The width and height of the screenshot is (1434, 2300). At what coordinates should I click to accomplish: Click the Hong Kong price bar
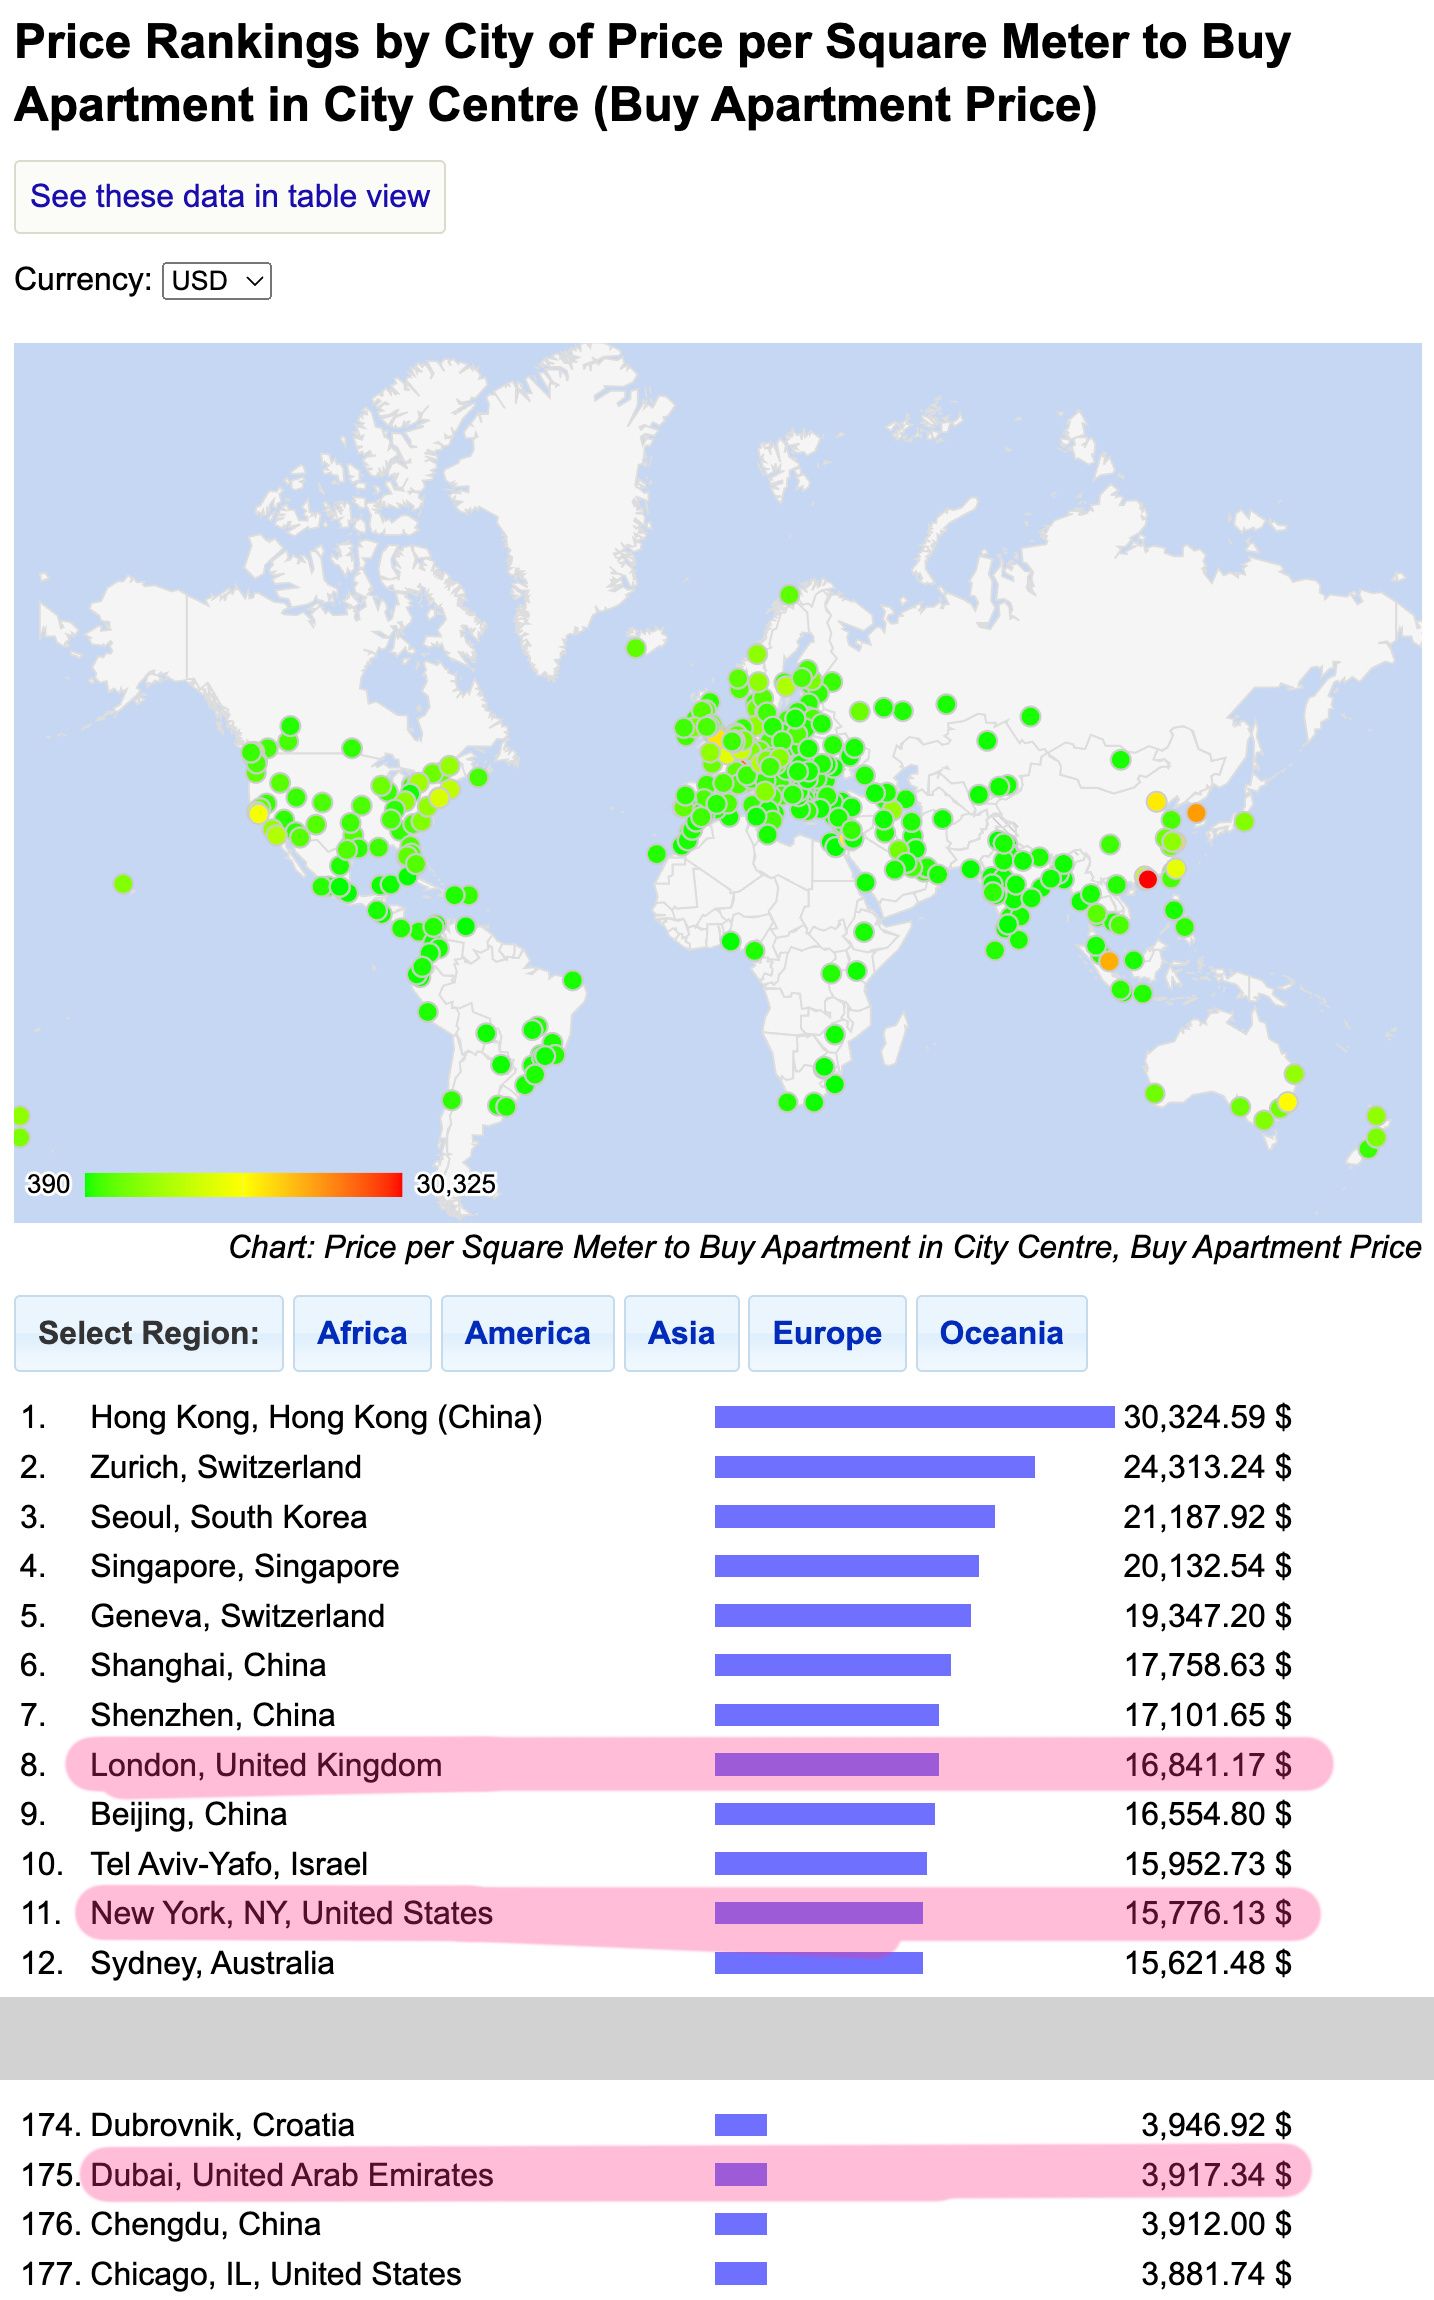coord(914,1417)
